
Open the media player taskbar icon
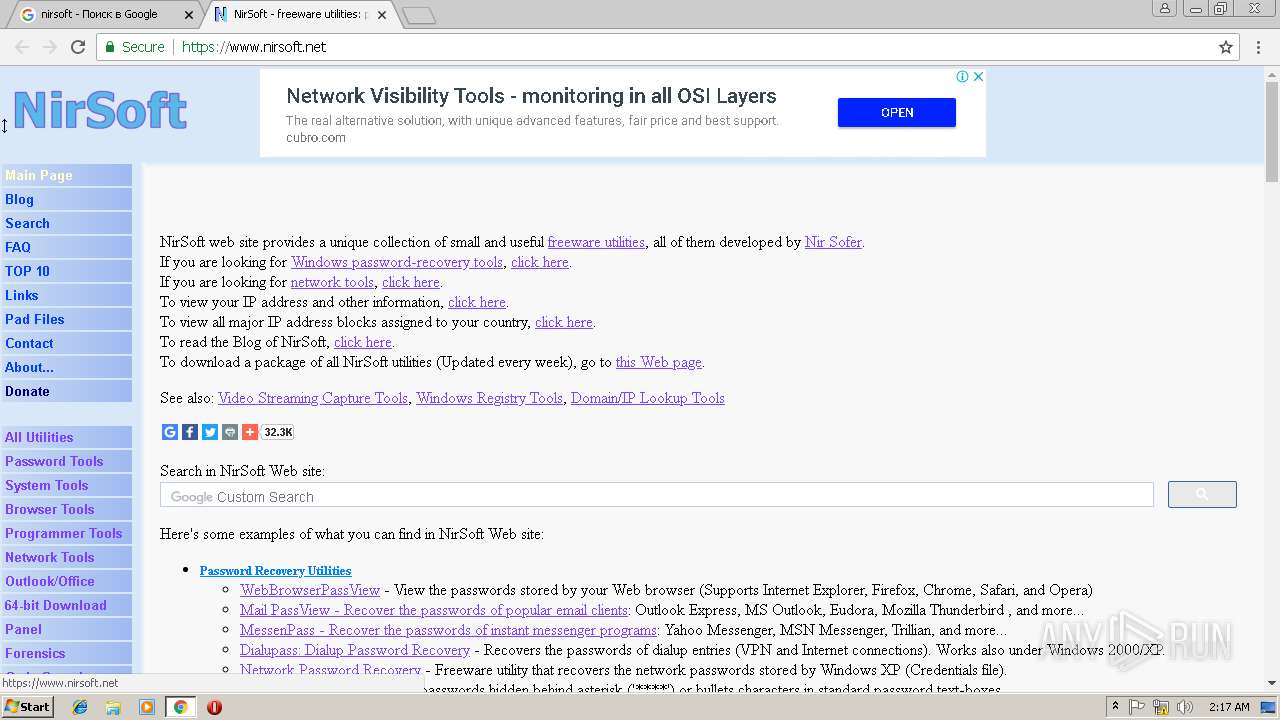[147, 707]
